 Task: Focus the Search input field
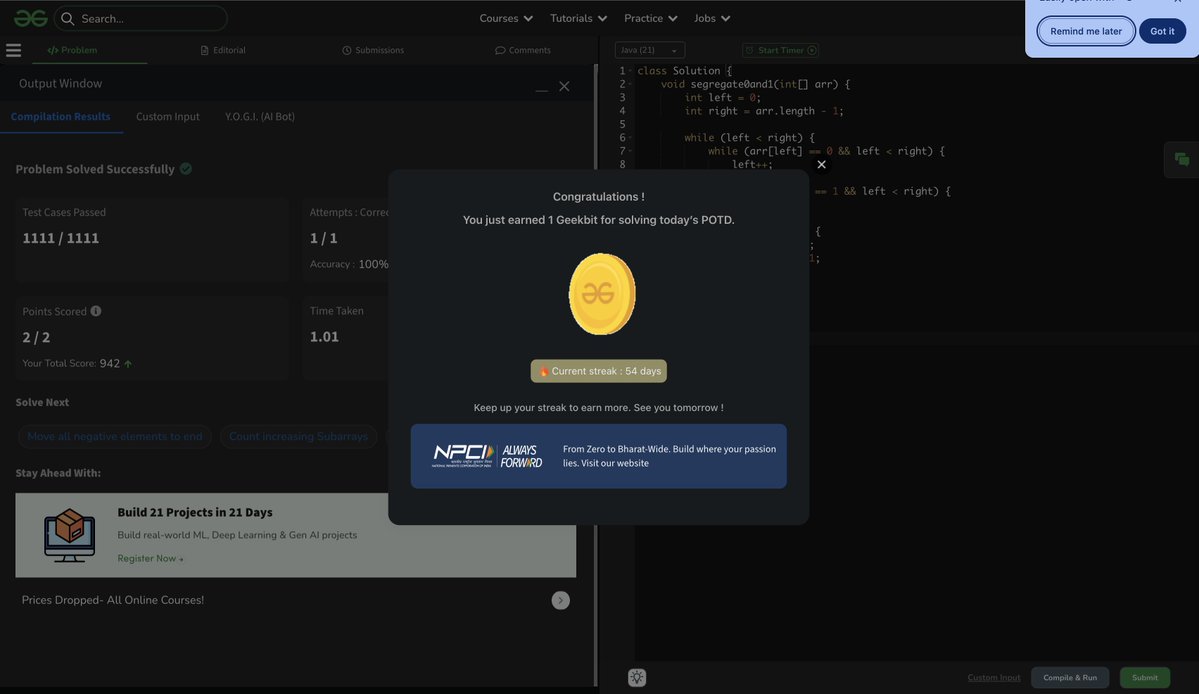tap(140, 18)
